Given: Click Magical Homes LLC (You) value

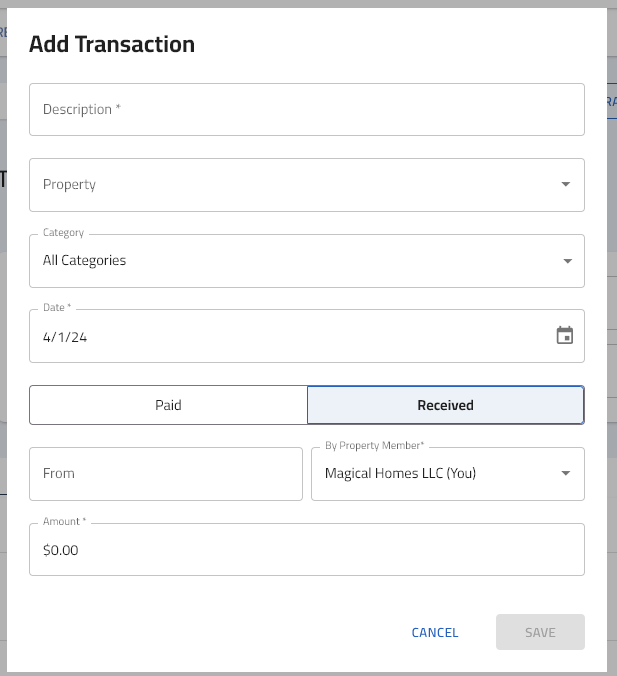Looking at the screenshot, I should click(x=401, y=473).
